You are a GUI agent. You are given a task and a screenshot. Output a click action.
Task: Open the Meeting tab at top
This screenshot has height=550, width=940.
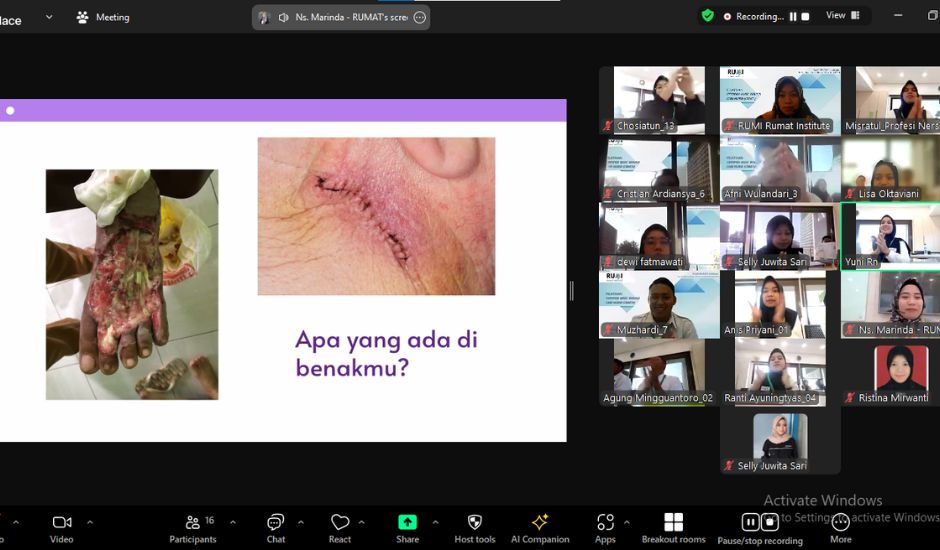[x=103, y=17]
